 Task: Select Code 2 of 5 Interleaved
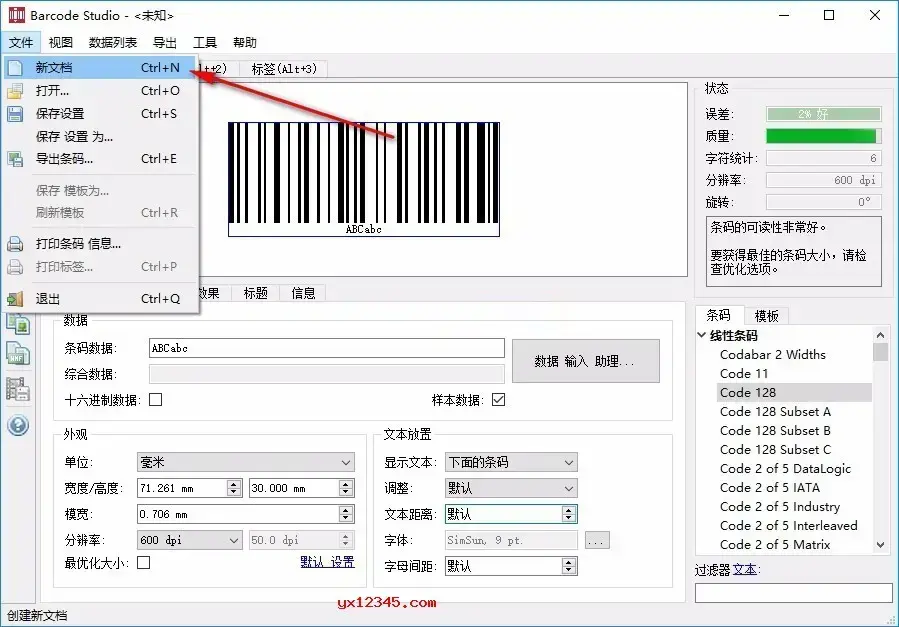tap(788, 526)
